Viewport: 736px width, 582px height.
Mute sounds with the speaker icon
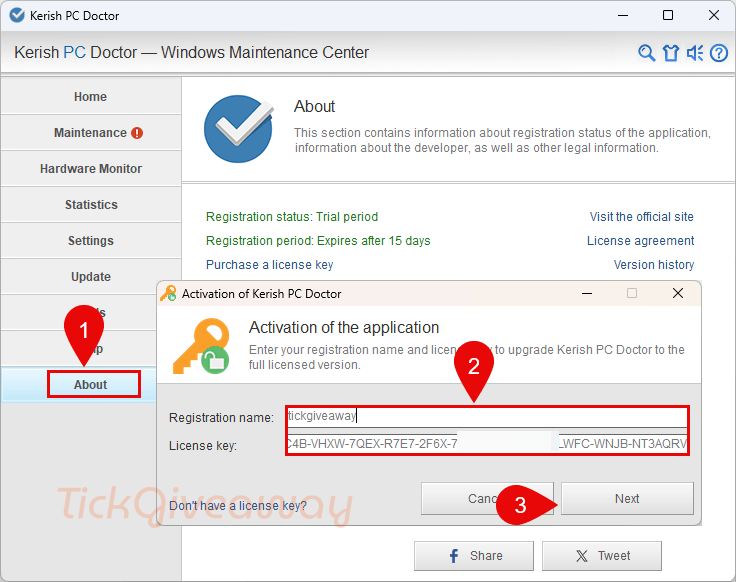pos(695,53)
